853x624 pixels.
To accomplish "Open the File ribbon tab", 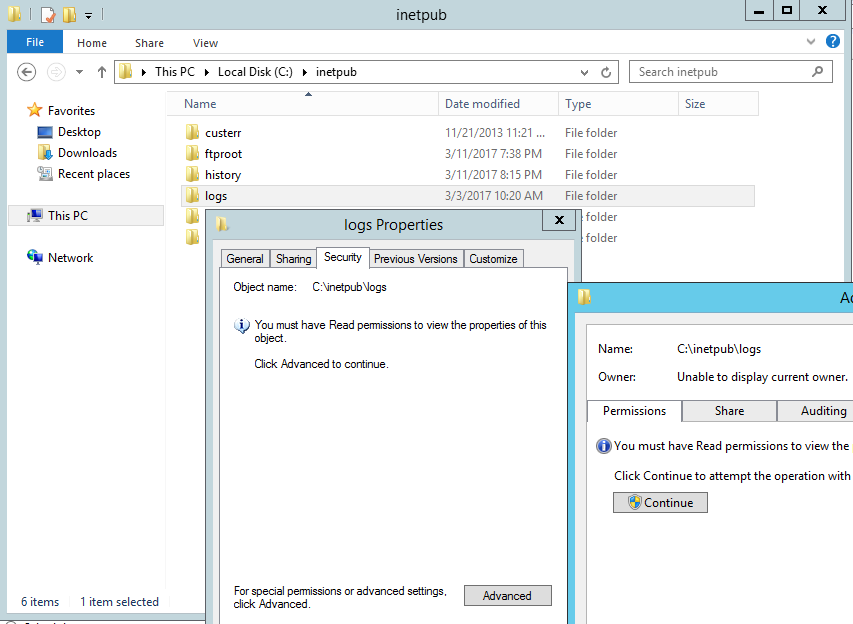I will click(x=35, y=42).
